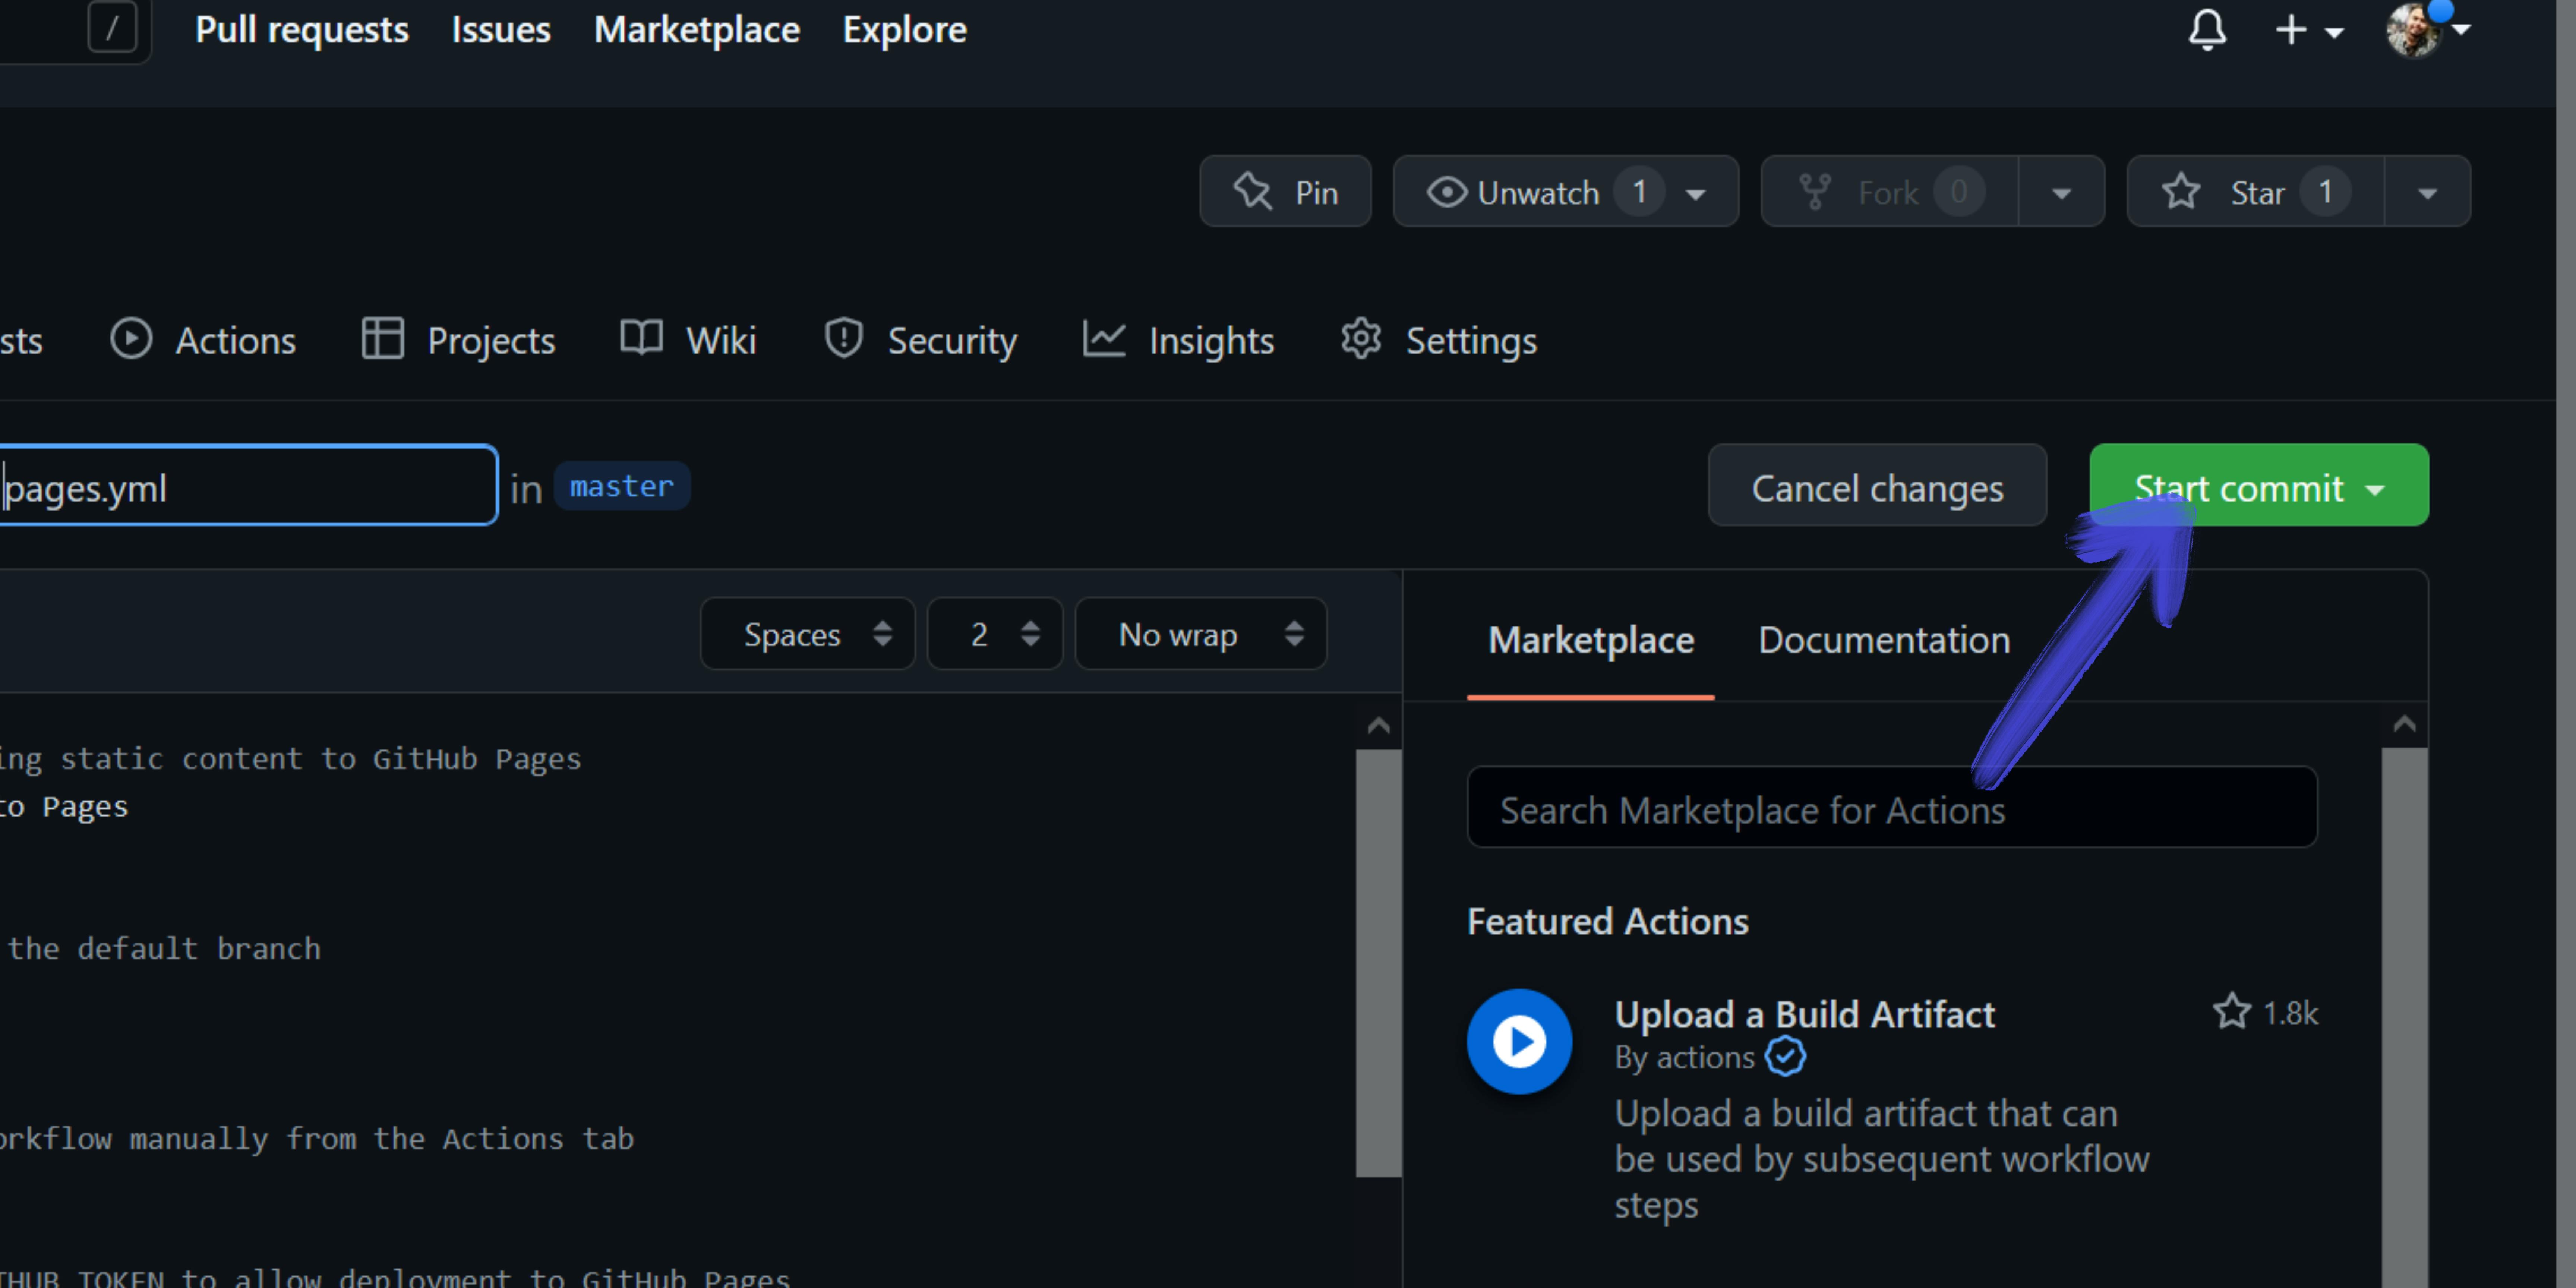Open Explore in top navigation

905,30
